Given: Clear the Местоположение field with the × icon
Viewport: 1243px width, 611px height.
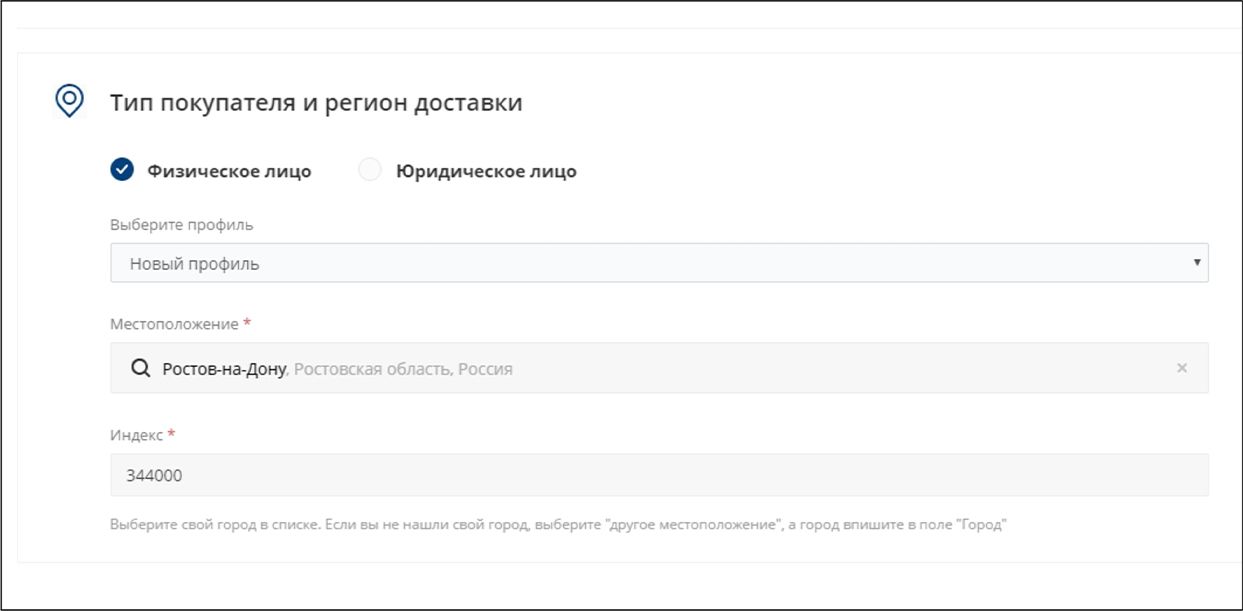Looking at the screenshot, I should pos(1182,369).
